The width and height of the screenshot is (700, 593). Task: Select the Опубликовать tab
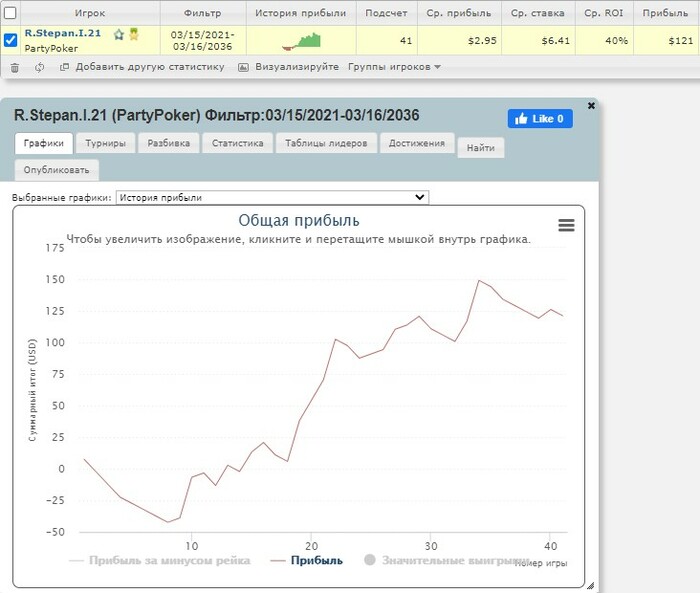[57, 170]
